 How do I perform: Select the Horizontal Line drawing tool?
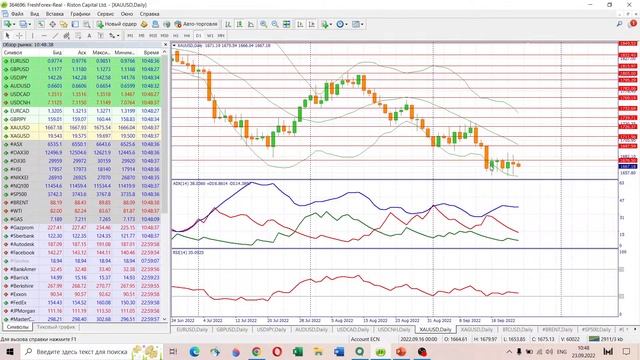pos(44,36)
